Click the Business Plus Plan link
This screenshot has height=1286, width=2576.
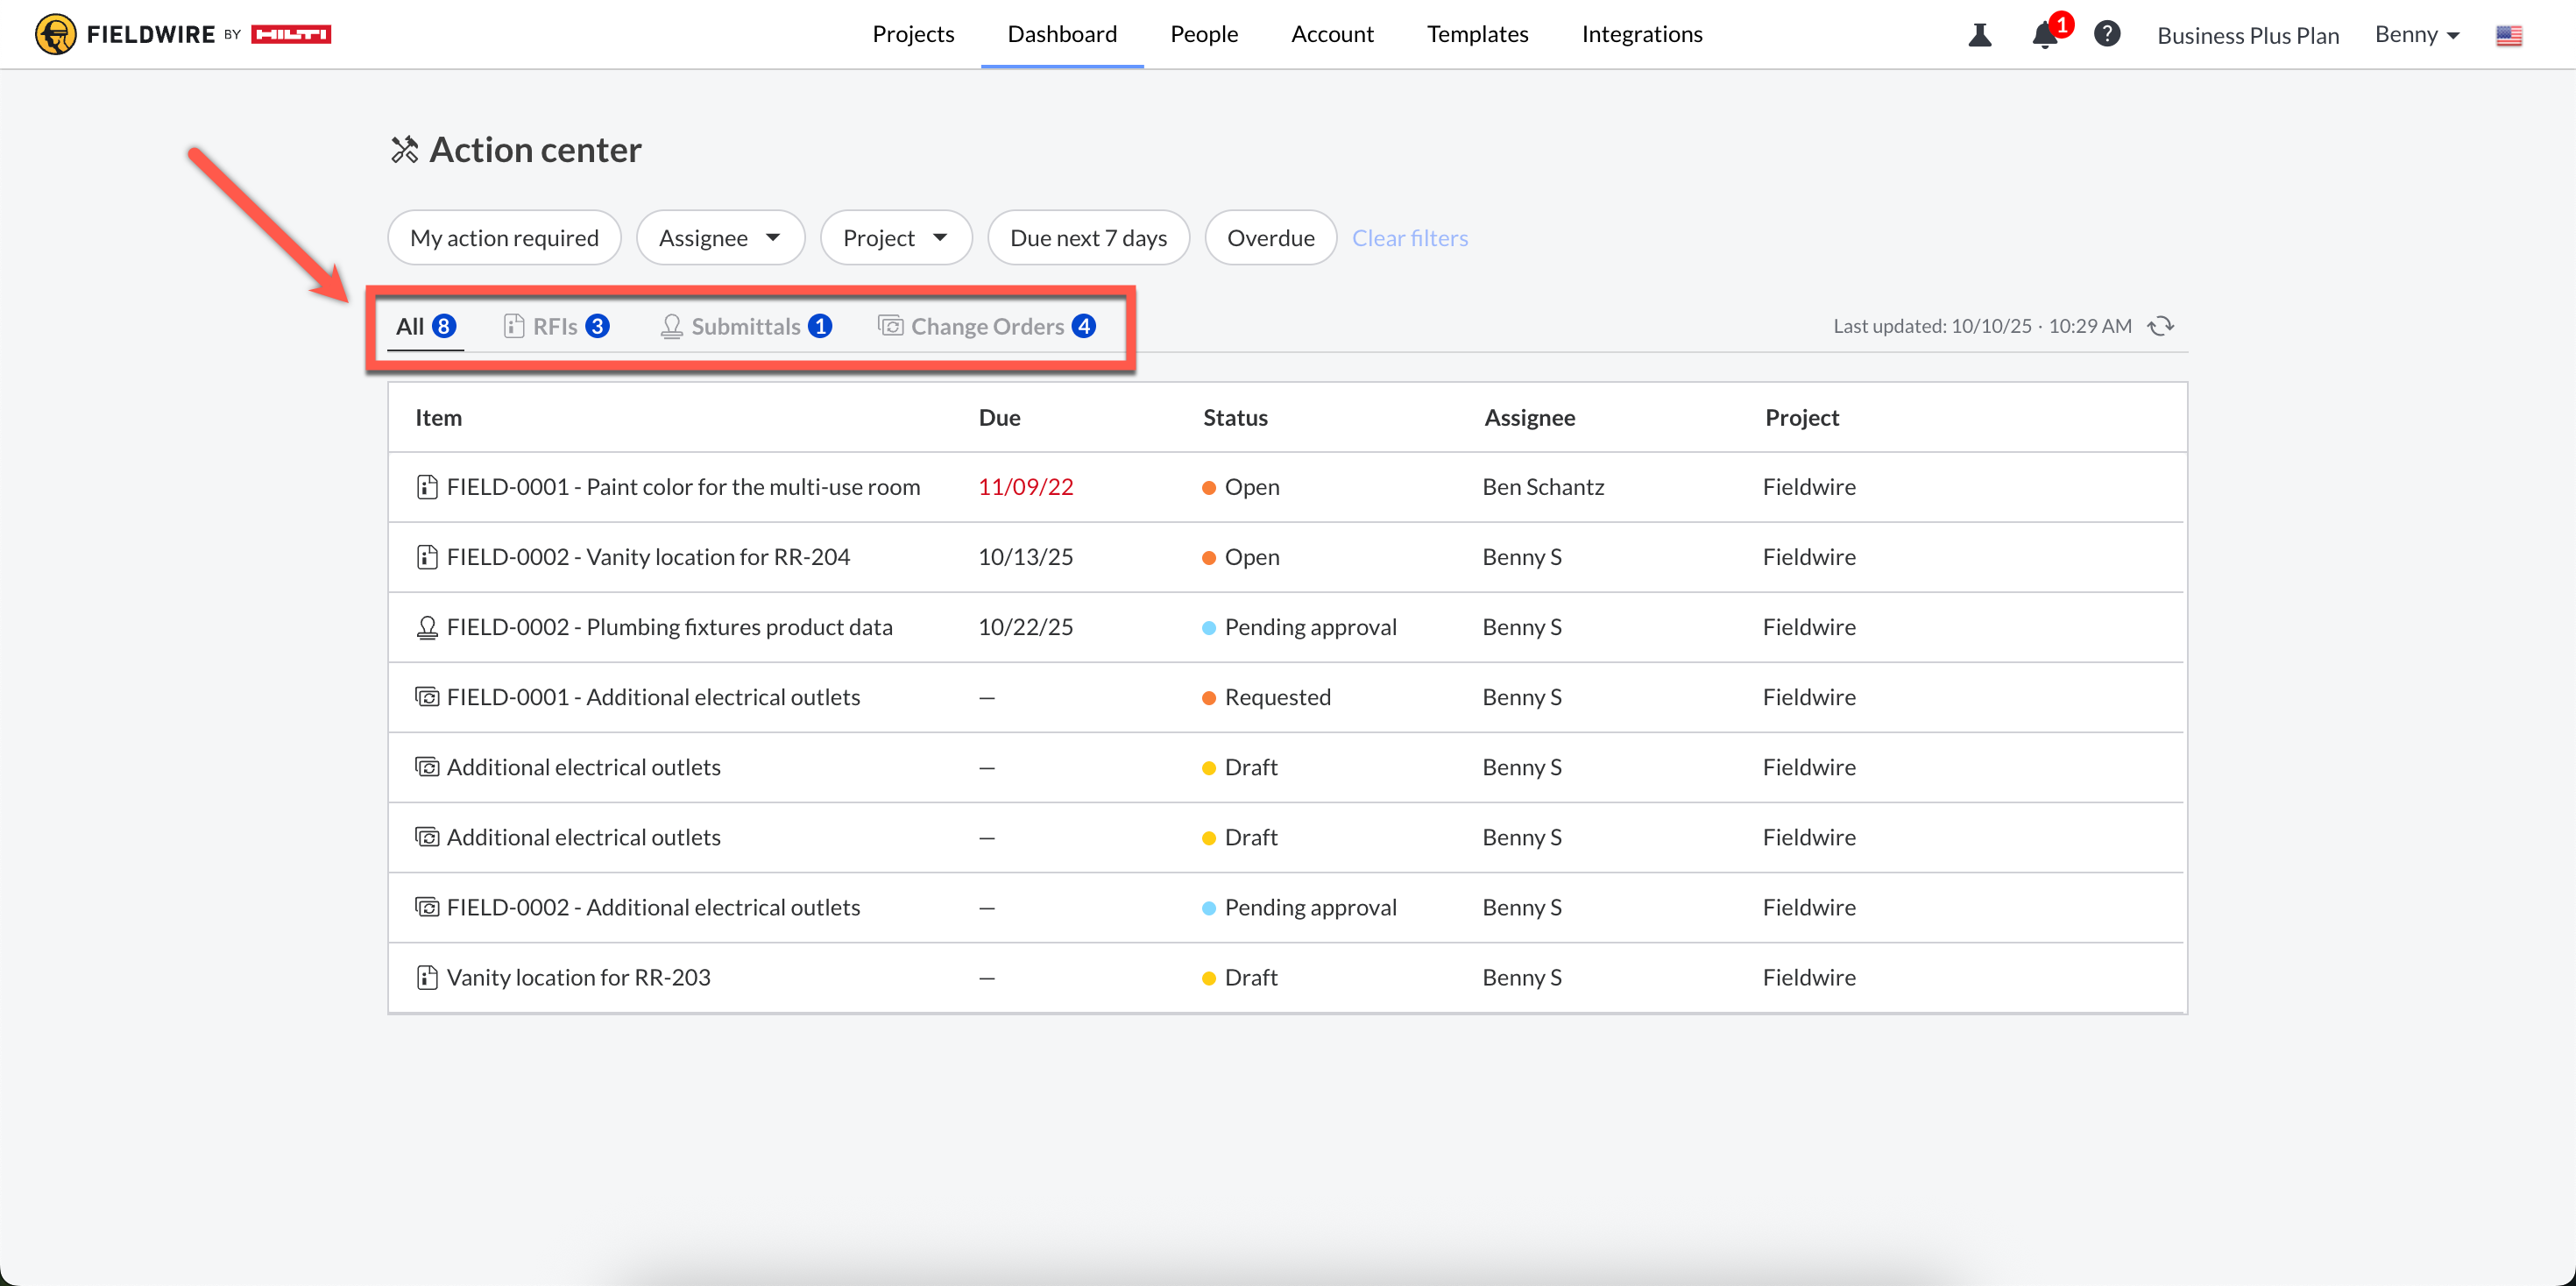(x=2247, y=36)
